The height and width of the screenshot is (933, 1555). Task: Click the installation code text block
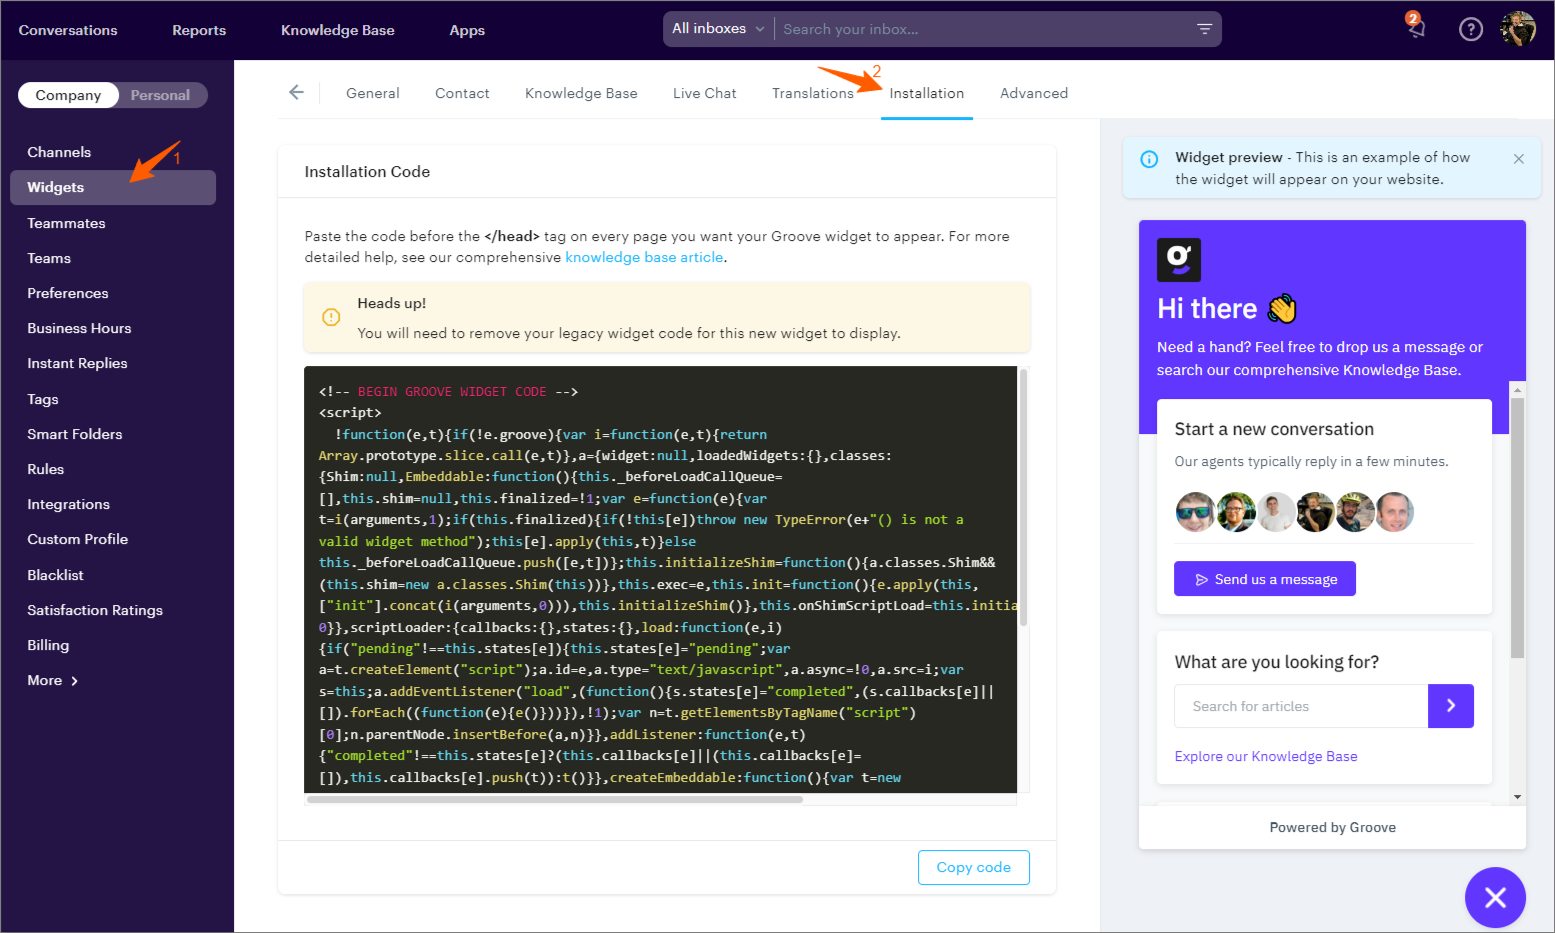pyautogui.click(x=660, y=580)
